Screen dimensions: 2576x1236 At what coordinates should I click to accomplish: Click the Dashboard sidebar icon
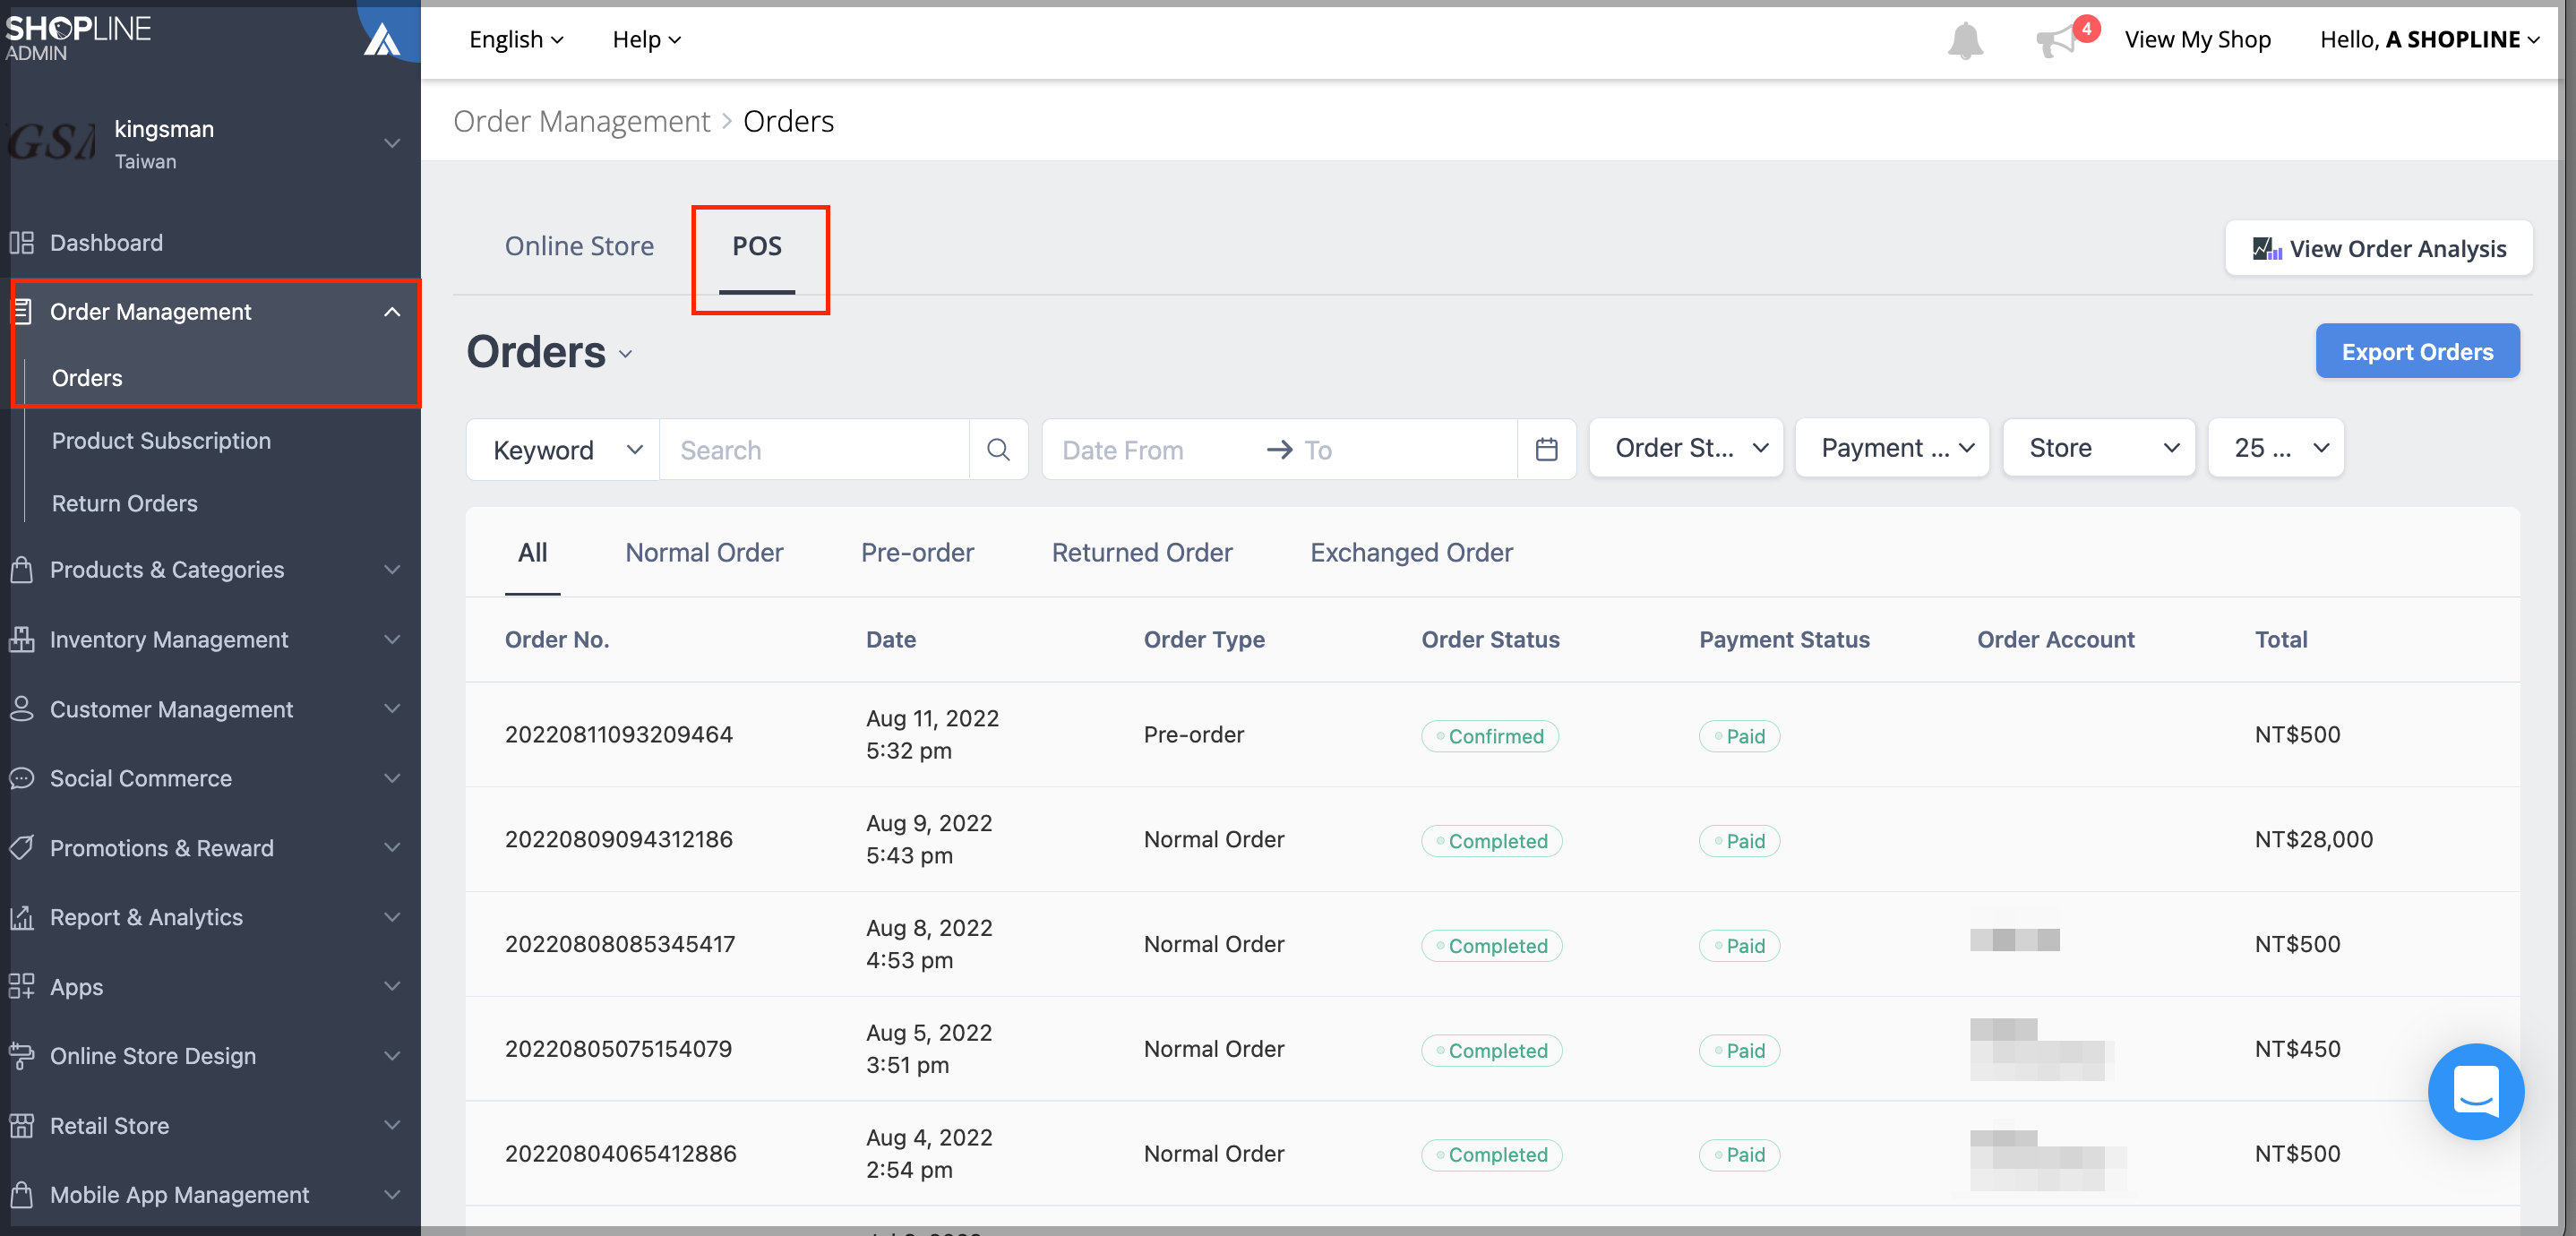coord(22,243)
